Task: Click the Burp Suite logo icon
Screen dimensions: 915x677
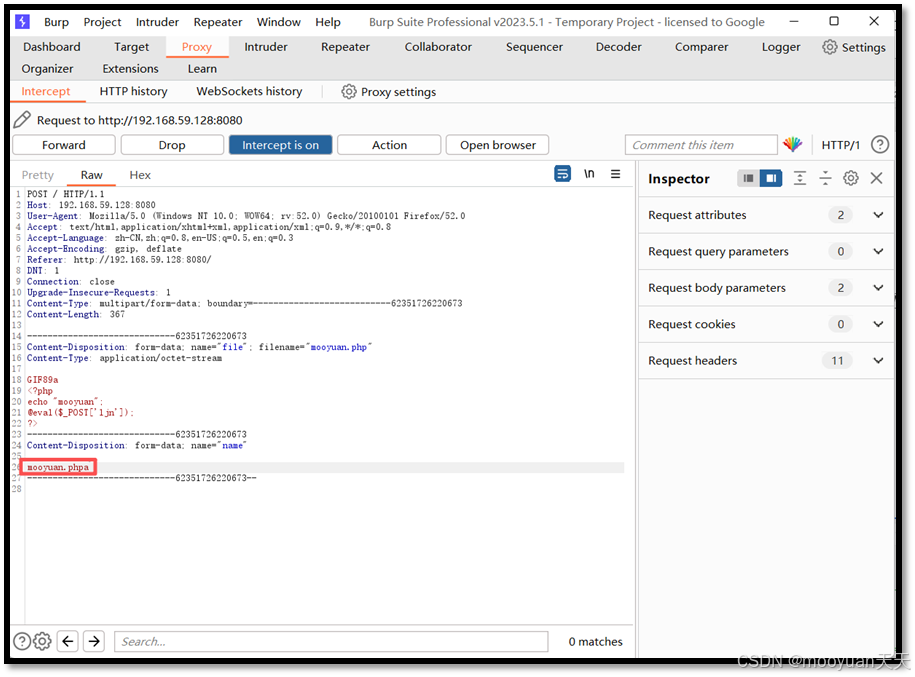Action: [22, 22]
